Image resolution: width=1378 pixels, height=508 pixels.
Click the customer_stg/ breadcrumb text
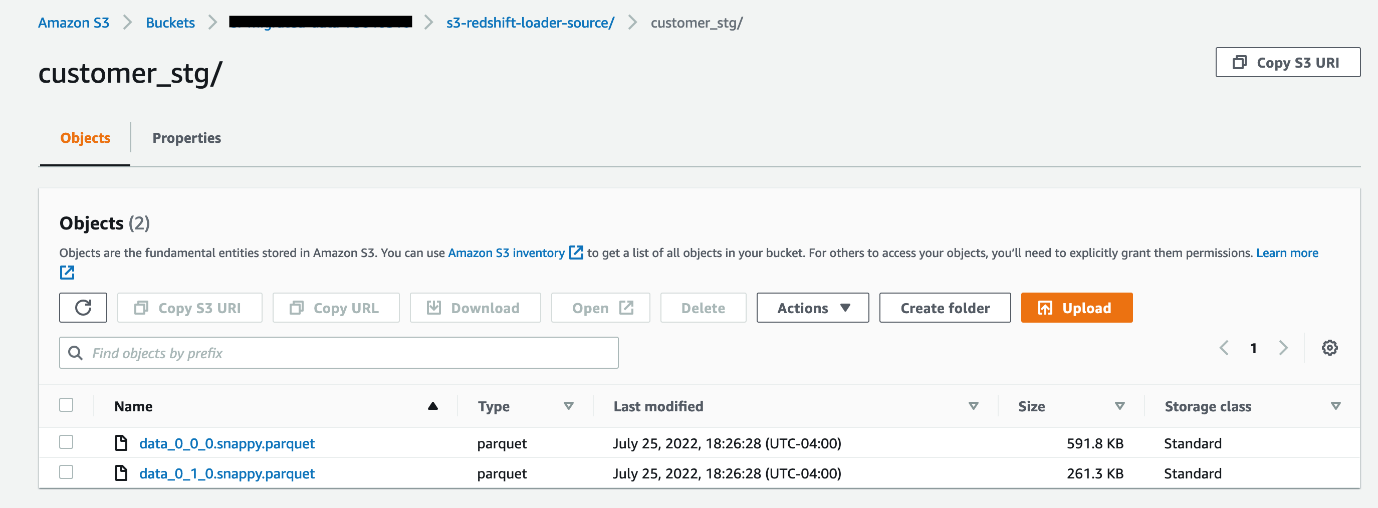click(697, 22)
